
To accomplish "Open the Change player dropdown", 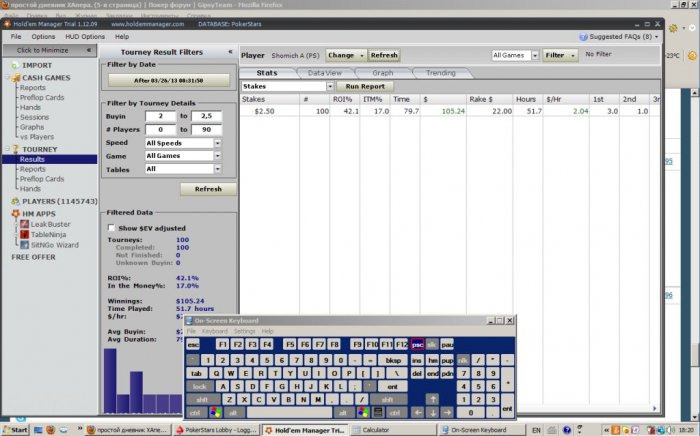I will [x=346, y=55].
